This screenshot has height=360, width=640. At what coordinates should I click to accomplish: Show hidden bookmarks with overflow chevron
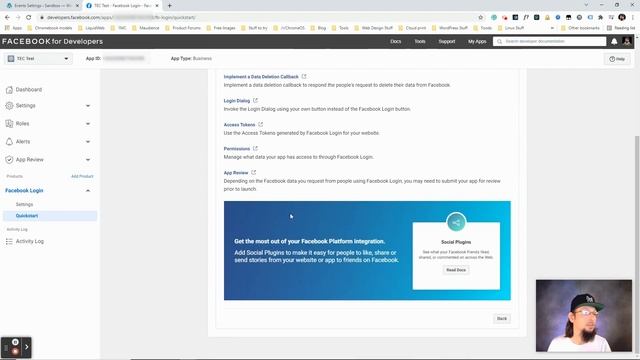click(x=552, y=28)
